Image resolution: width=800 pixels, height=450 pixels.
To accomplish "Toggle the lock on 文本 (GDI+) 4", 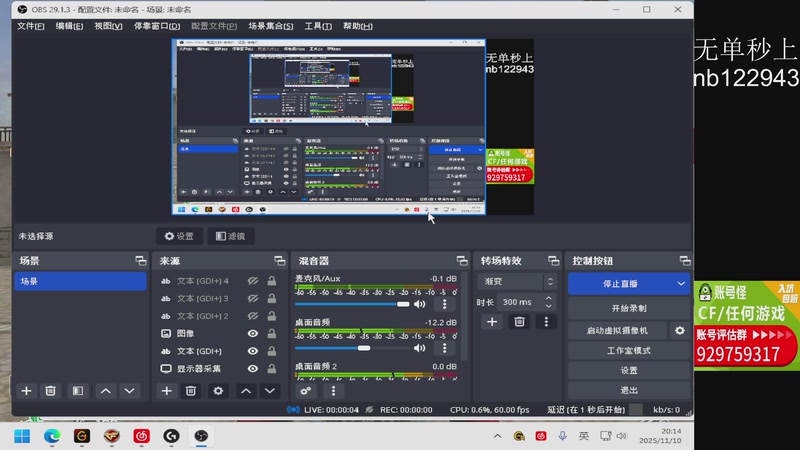I will [x=272, y=281].
